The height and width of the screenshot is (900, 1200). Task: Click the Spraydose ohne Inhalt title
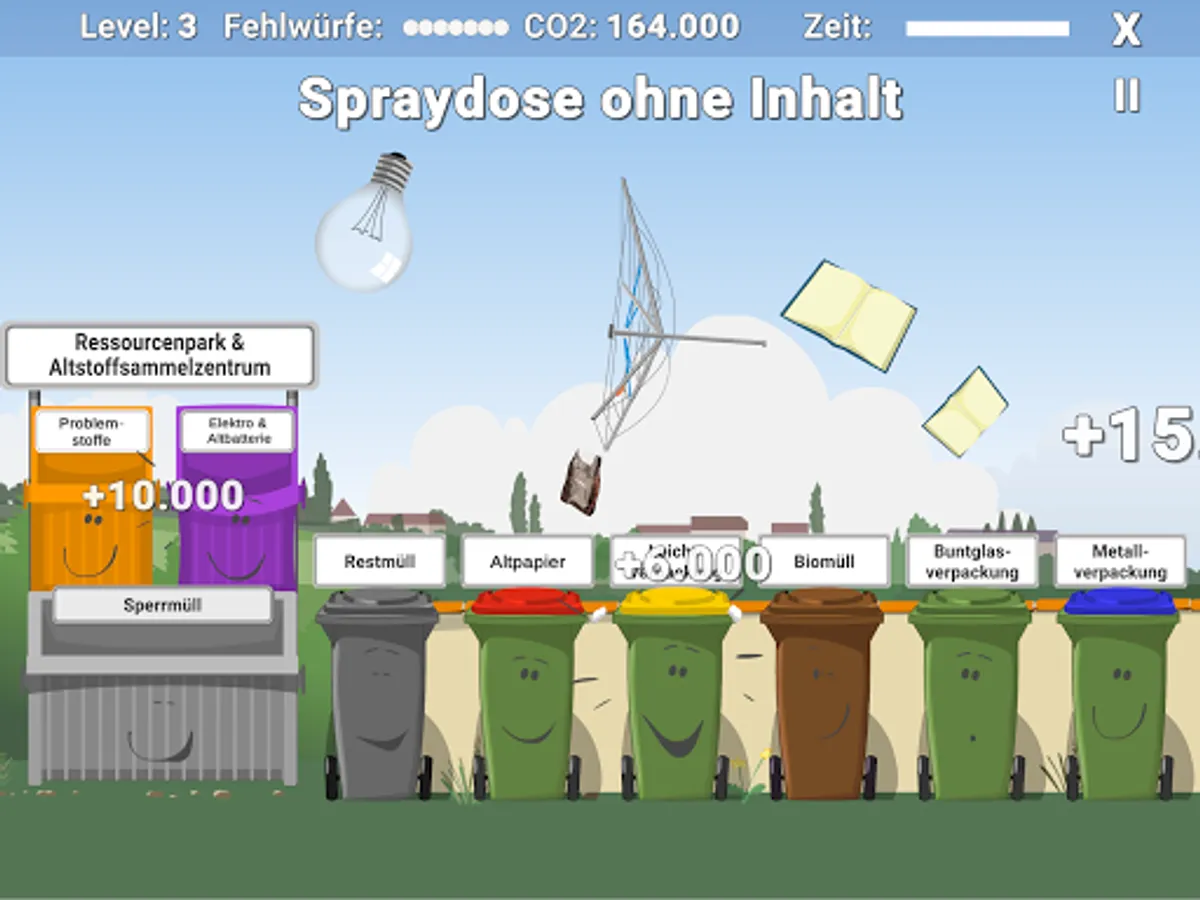pos(601,98)
